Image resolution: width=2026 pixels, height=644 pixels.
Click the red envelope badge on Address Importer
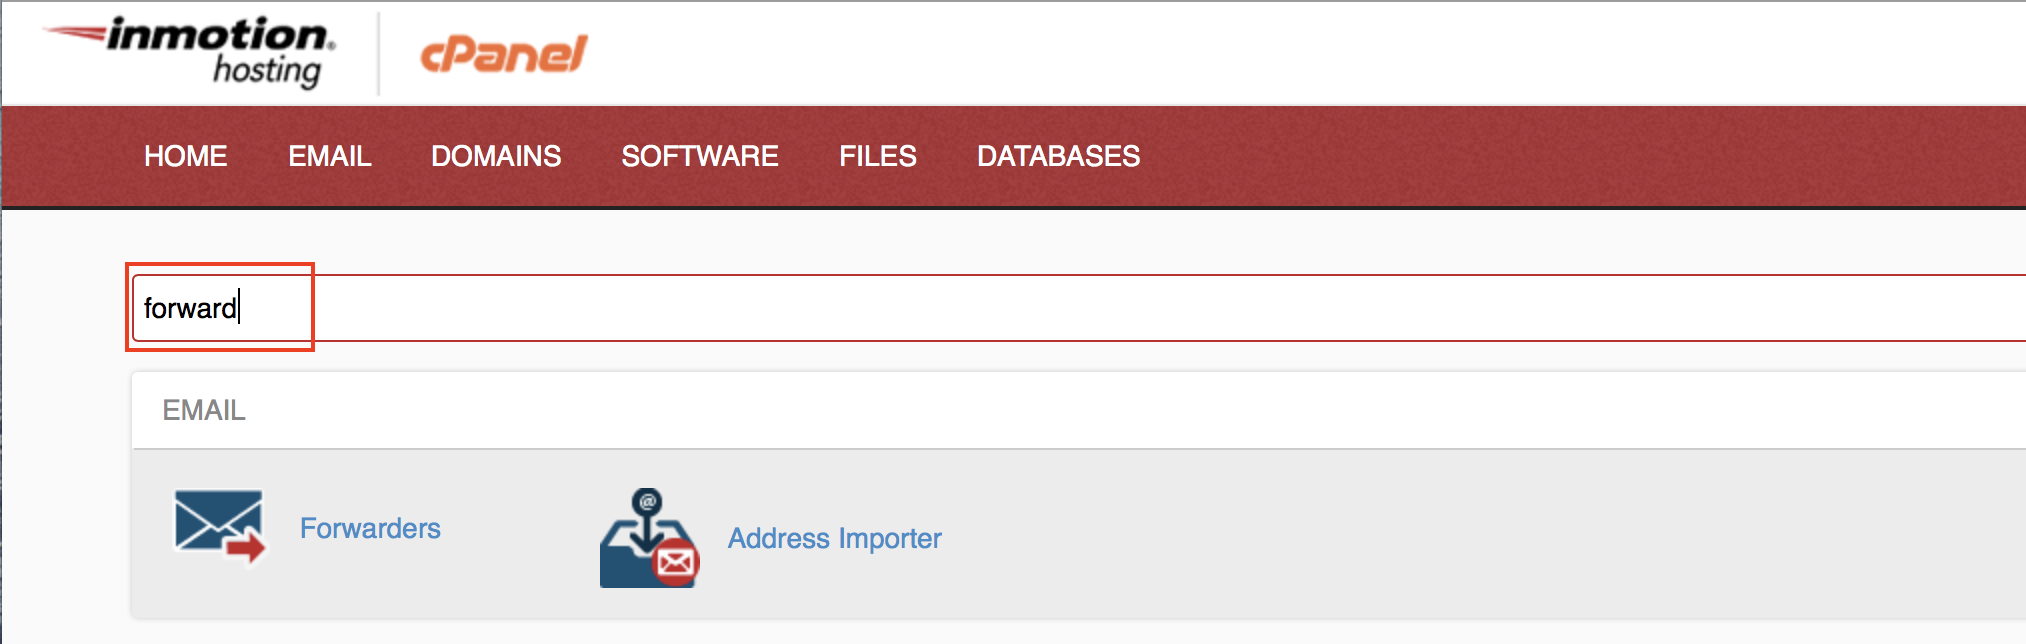pyautogui.click(x=676, y=564)
